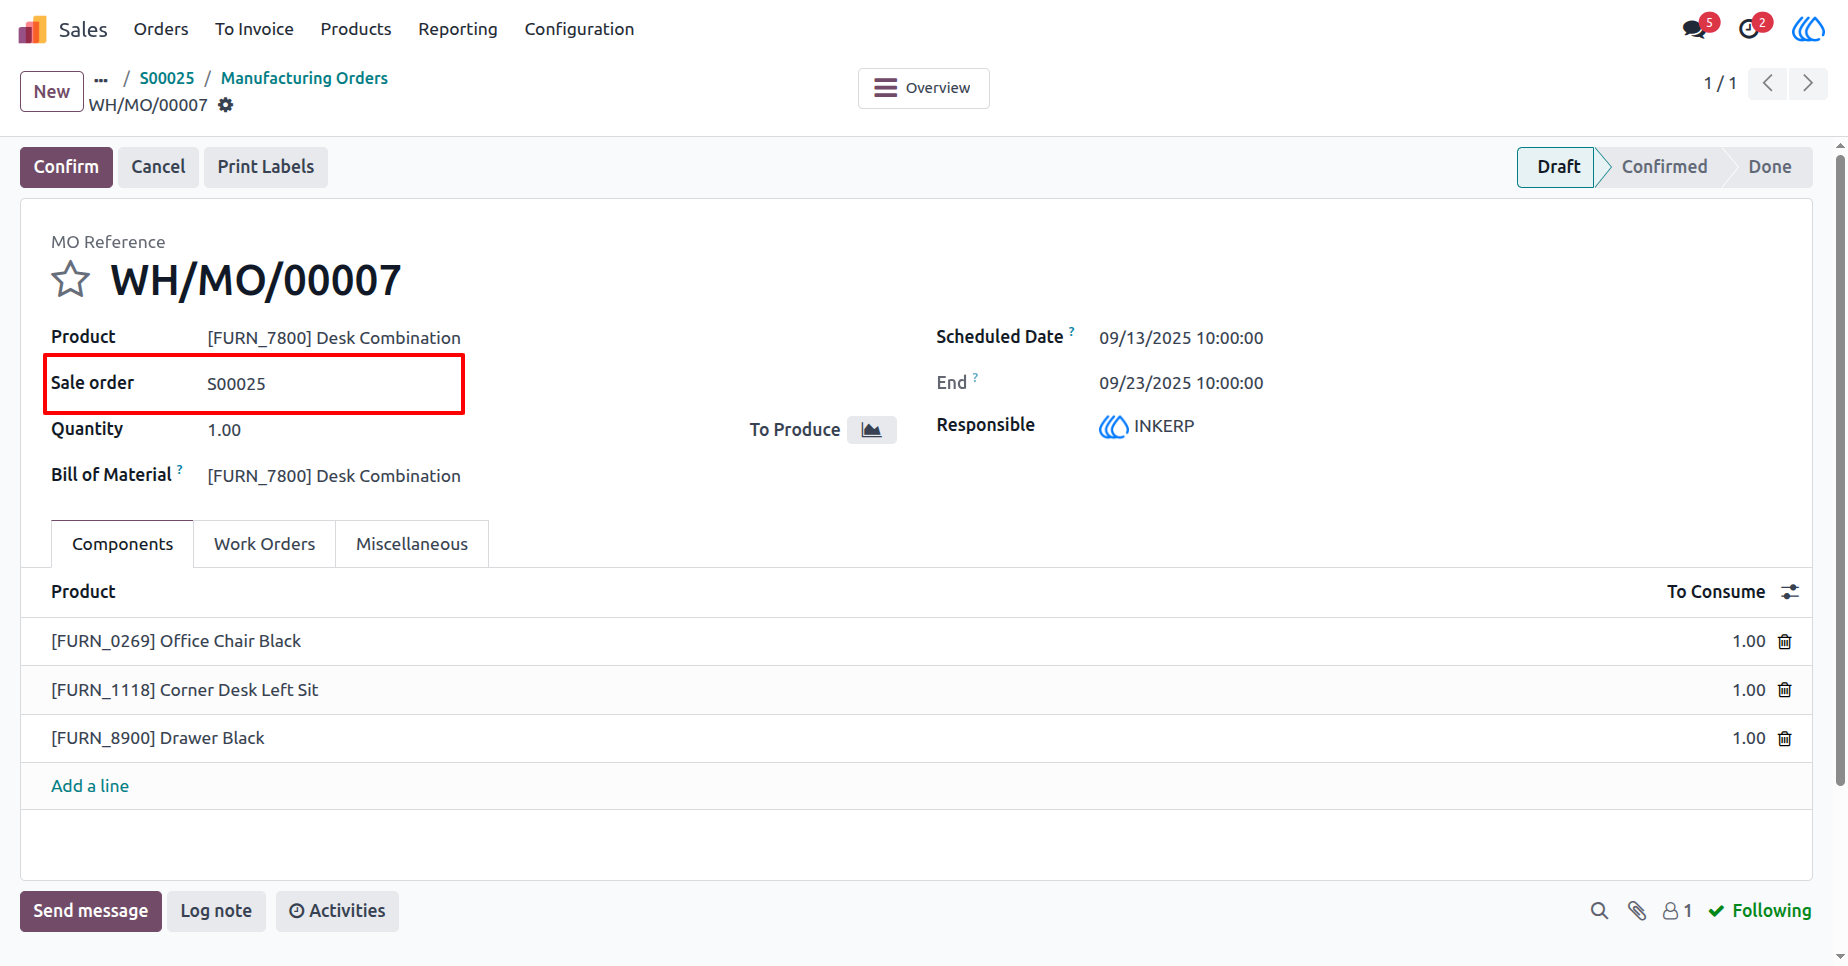This screenshot has width=1848, height=966.
Task: Open the Sales app home icon
Action: (33, 29)
